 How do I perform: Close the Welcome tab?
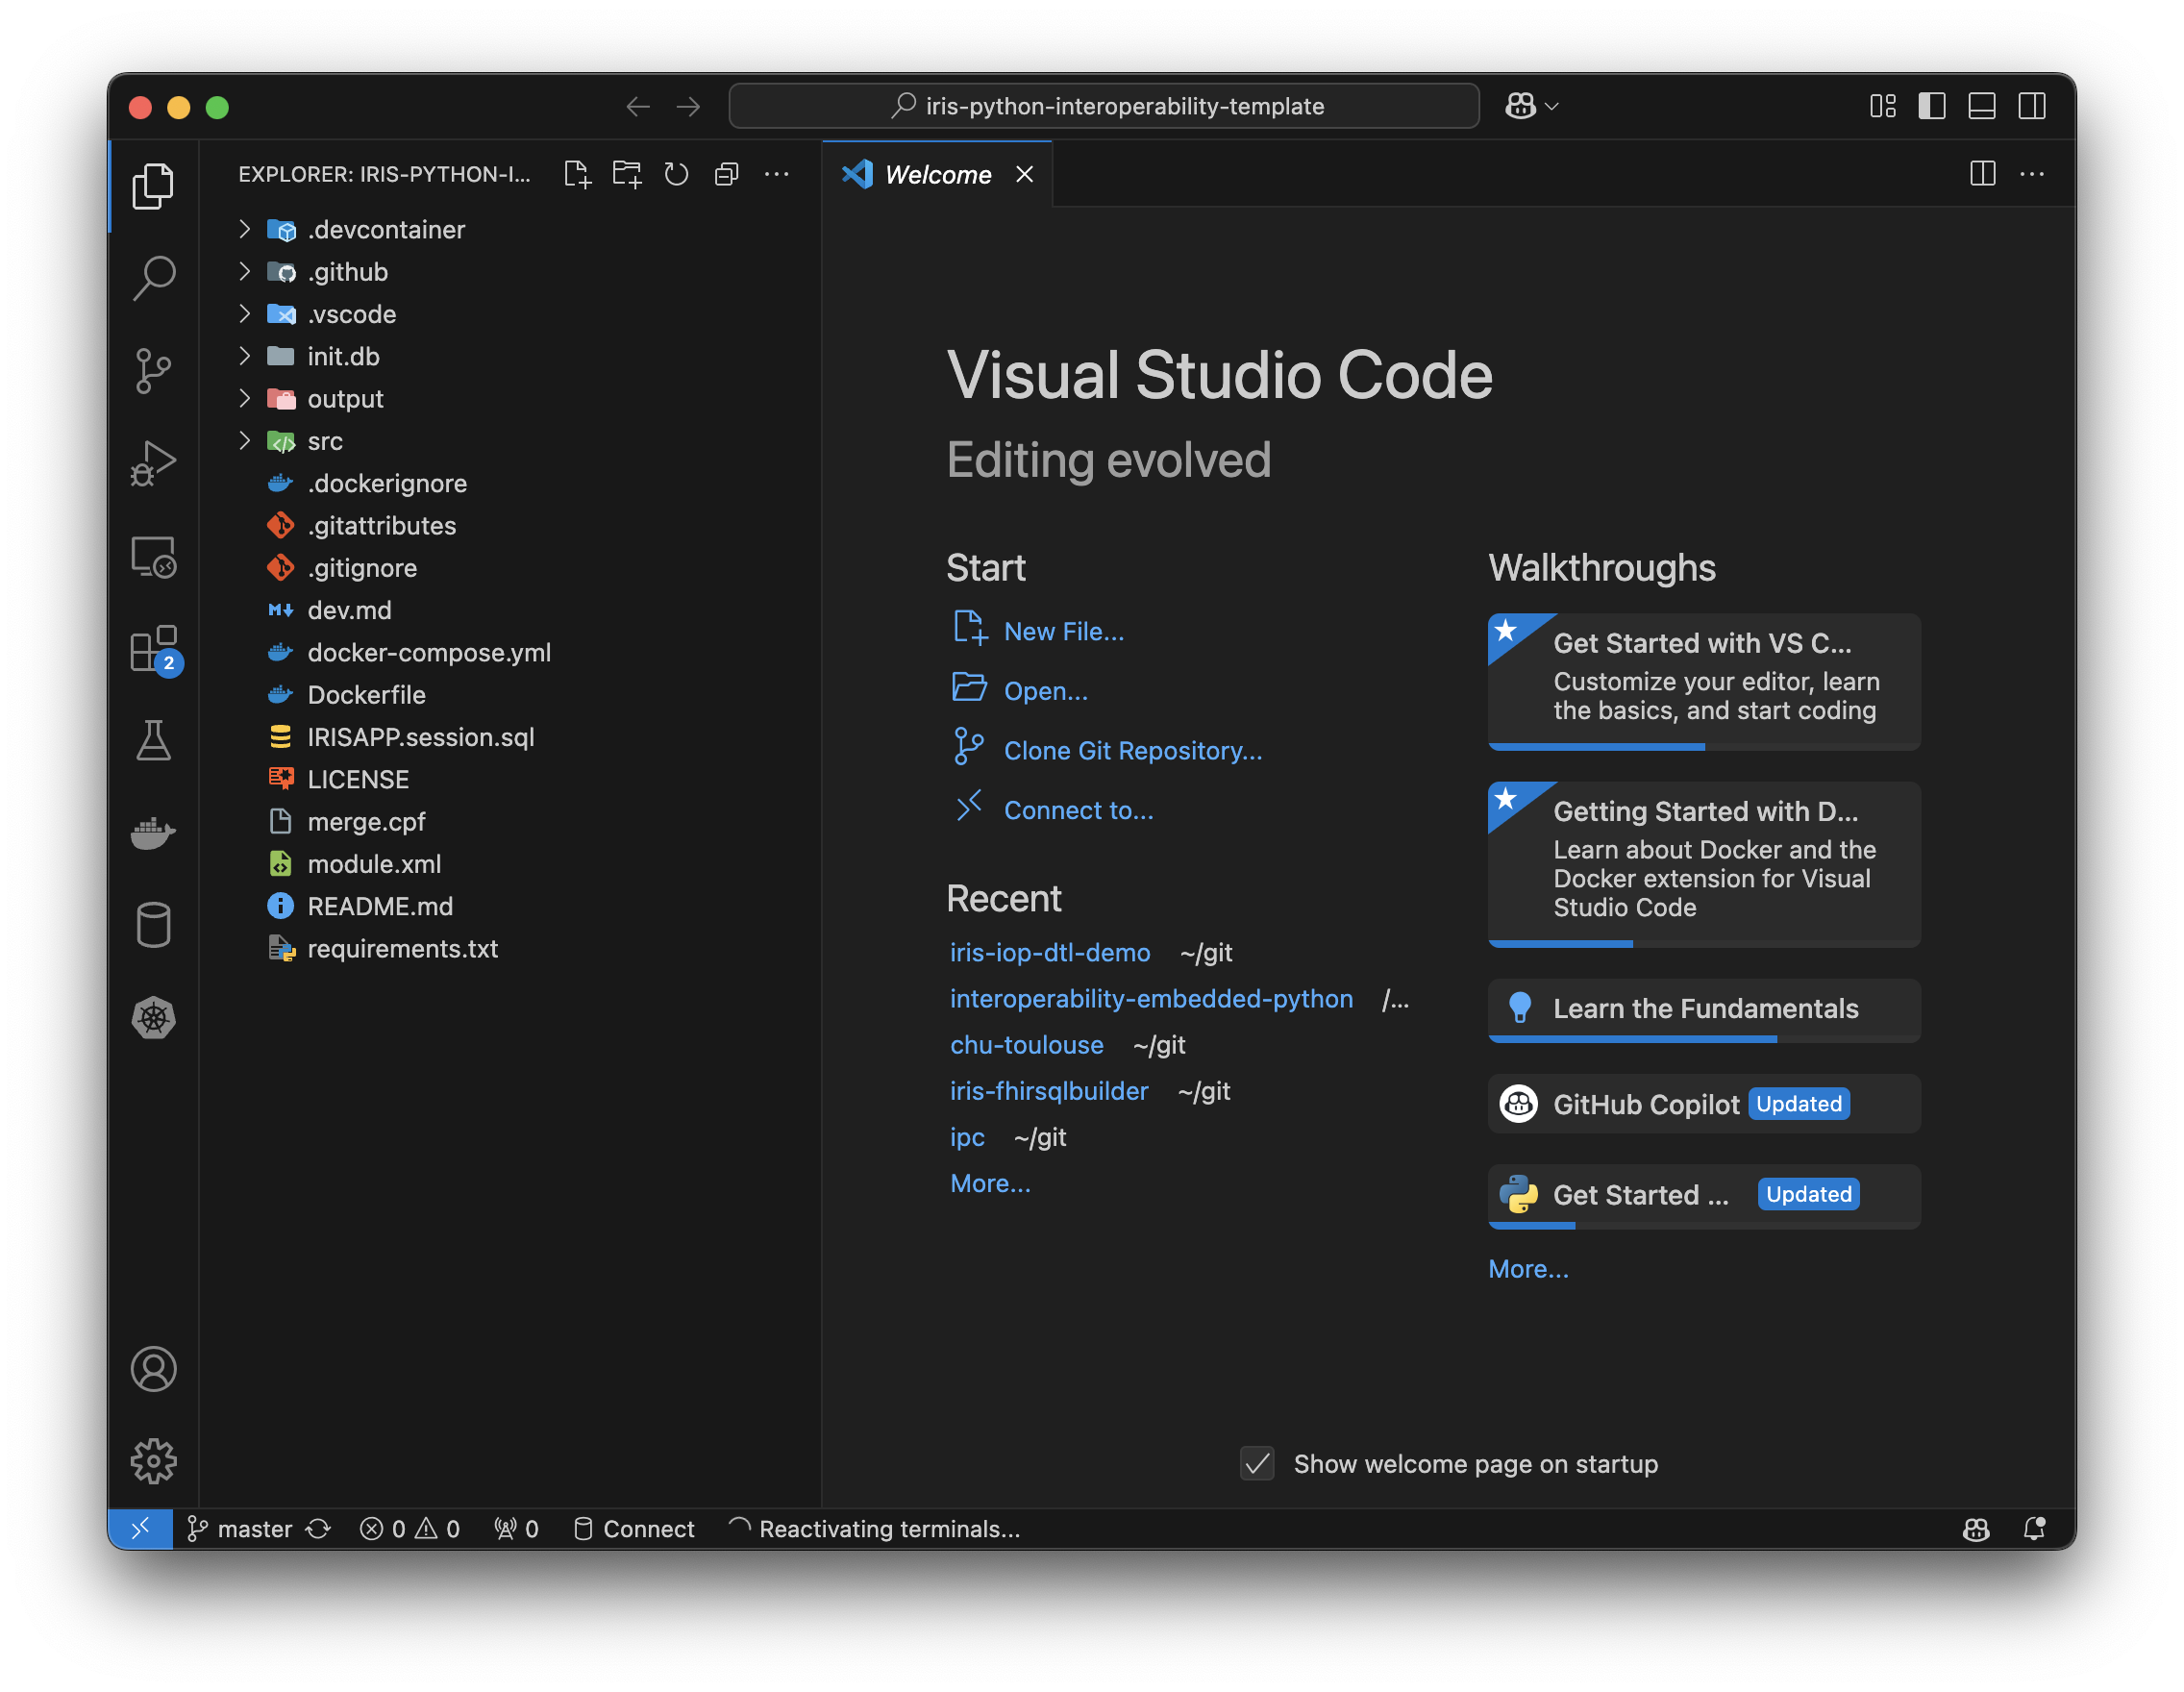[x=1025, y=174]
